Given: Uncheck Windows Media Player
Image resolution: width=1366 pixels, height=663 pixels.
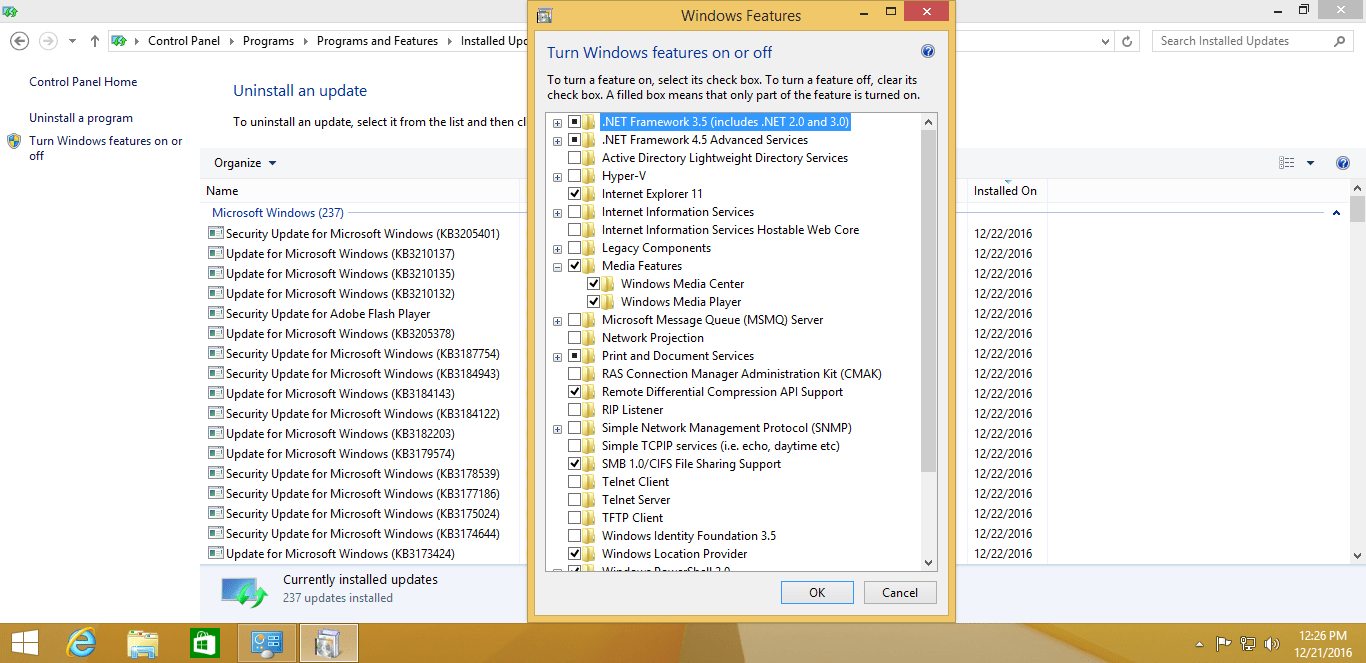Looking at the screenshot, I should (x=594, y=302).
